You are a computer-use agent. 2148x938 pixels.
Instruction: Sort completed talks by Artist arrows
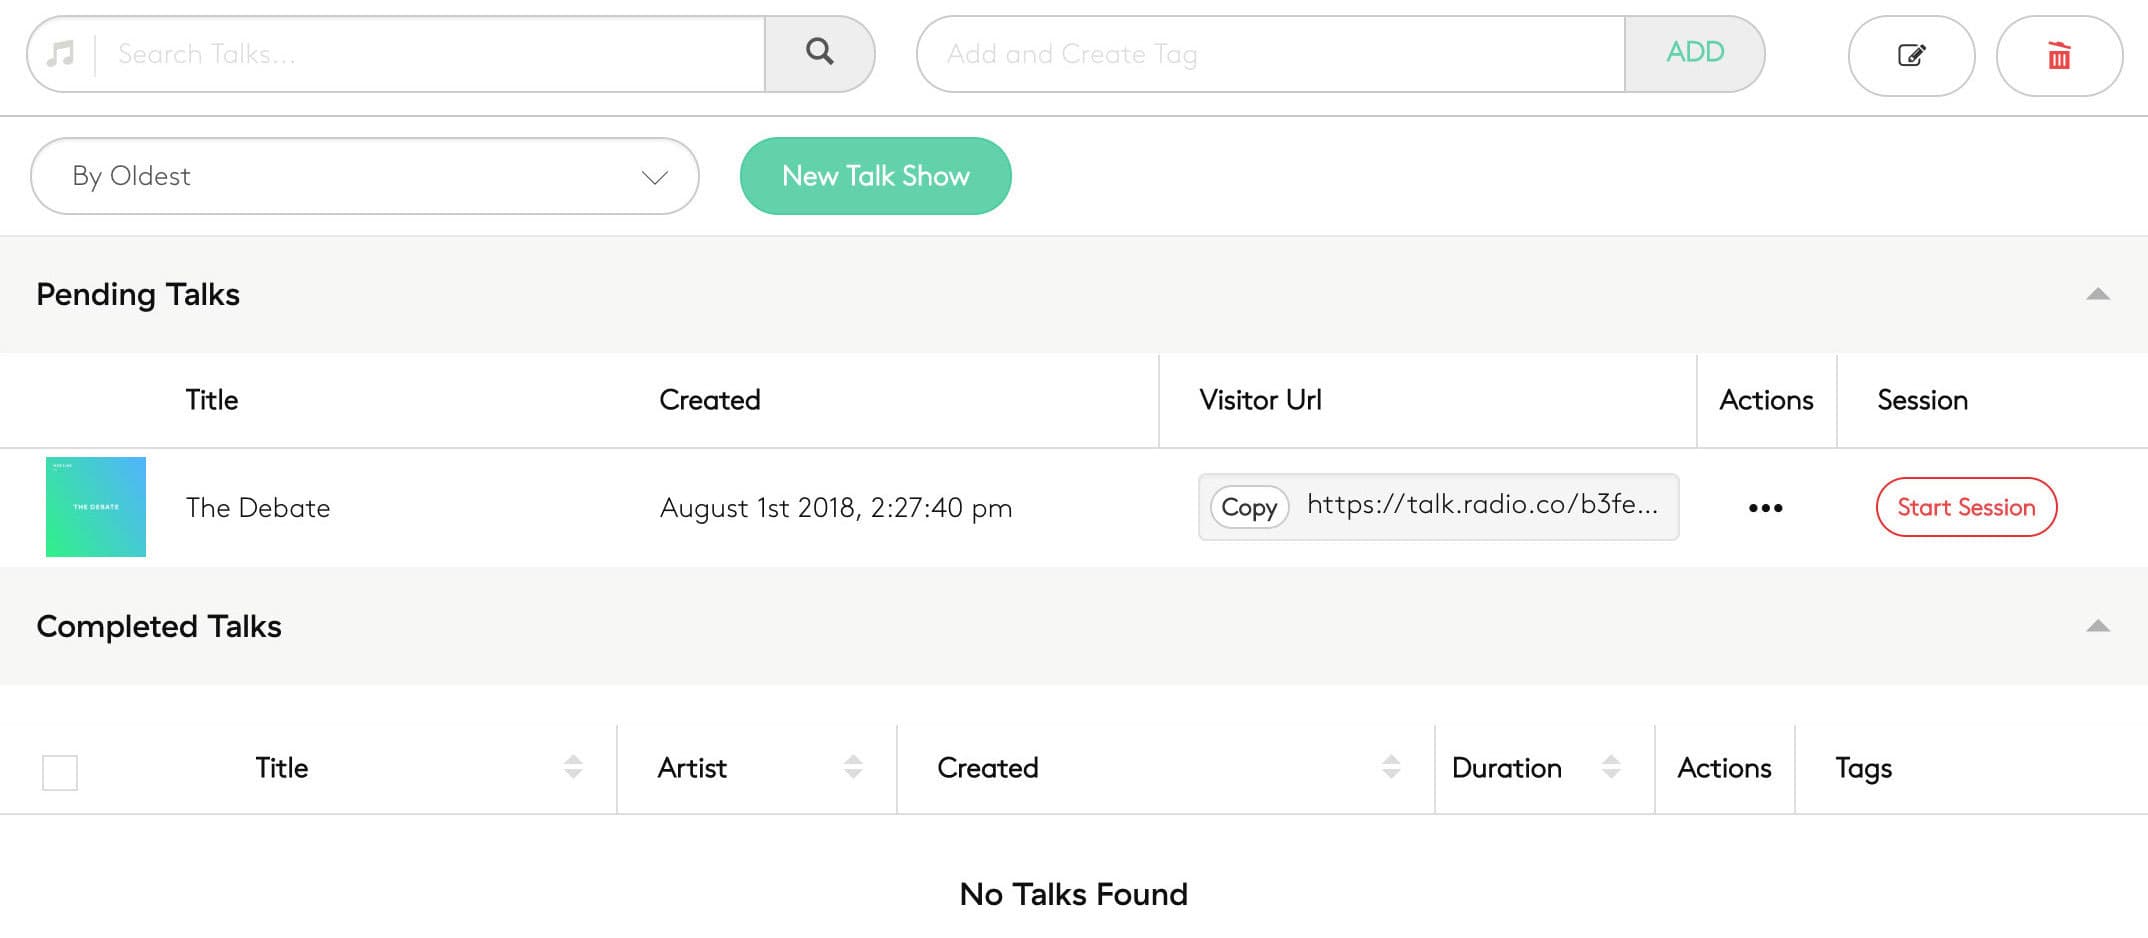[x=853, y=767]
